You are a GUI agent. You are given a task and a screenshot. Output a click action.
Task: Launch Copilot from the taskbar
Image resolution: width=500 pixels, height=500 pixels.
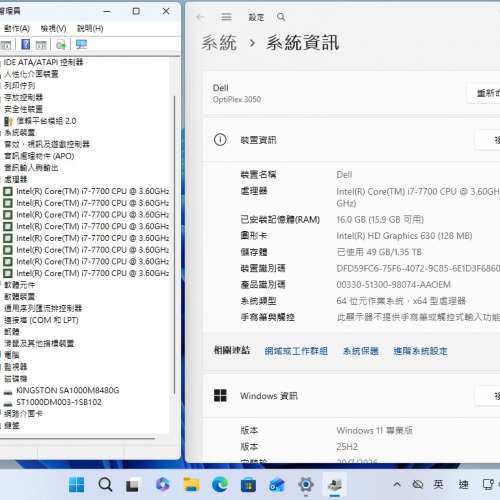(x=162, y=484)
